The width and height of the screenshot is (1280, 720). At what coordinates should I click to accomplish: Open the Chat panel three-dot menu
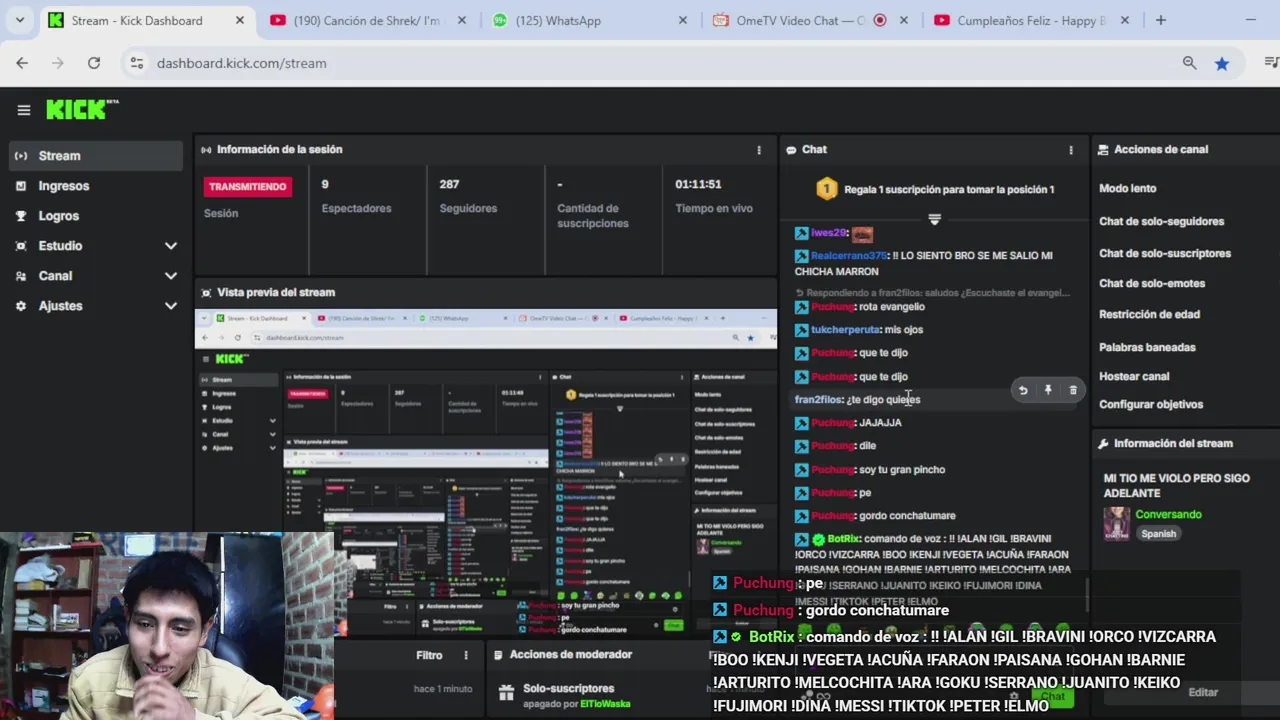1071,150
